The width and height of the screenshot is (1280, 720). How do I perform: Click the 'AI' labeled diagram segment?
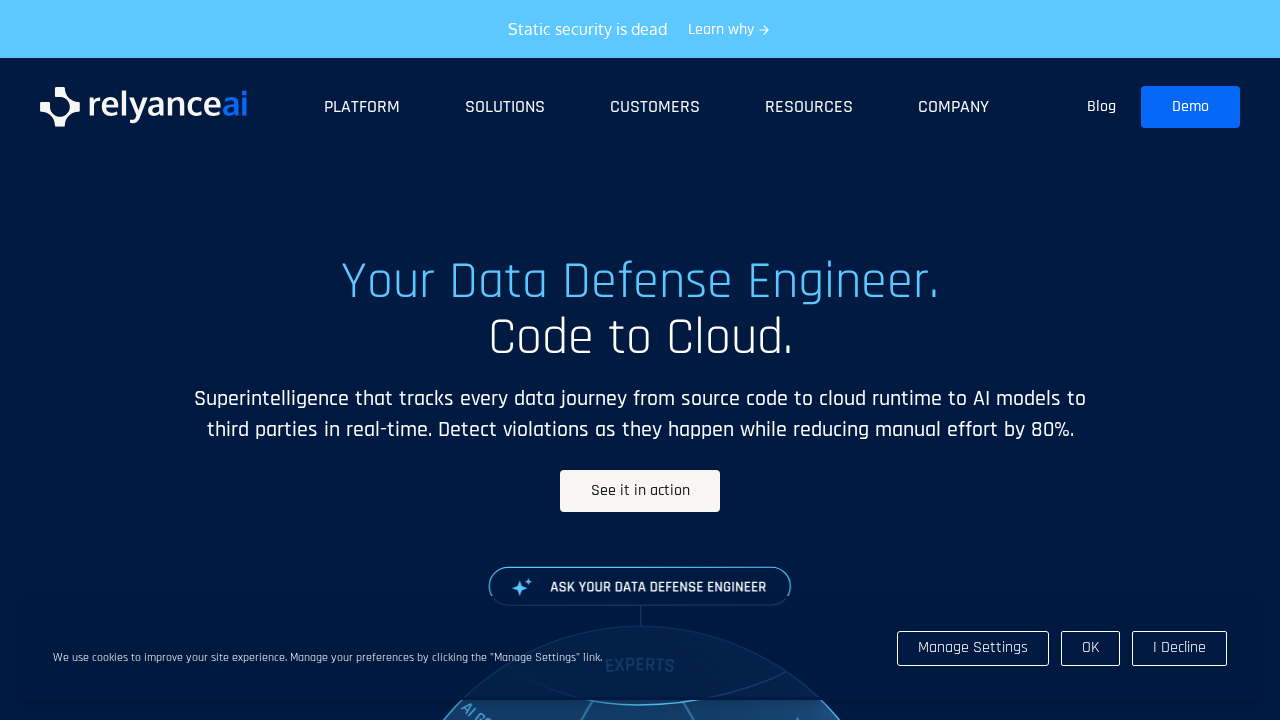click(x=474, y=711)
